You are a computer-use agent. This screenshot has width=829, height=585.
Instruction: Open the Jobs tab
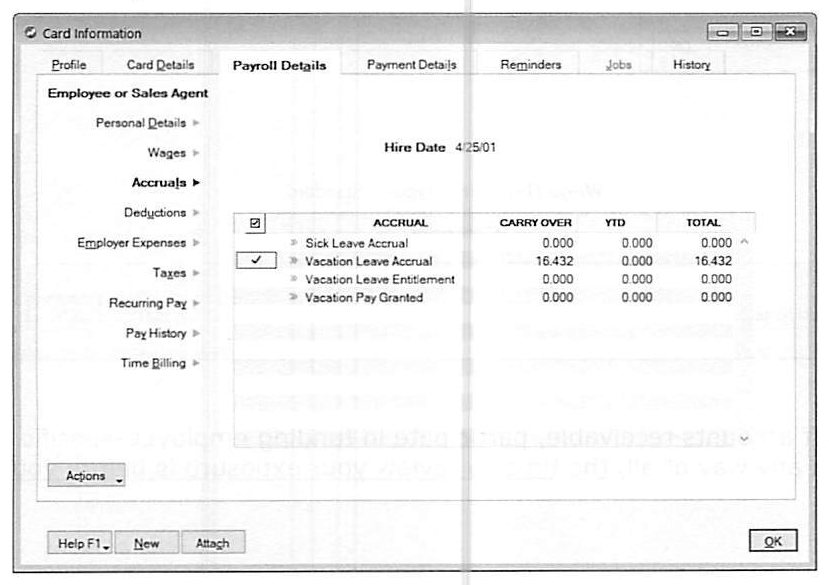point(619,65)
